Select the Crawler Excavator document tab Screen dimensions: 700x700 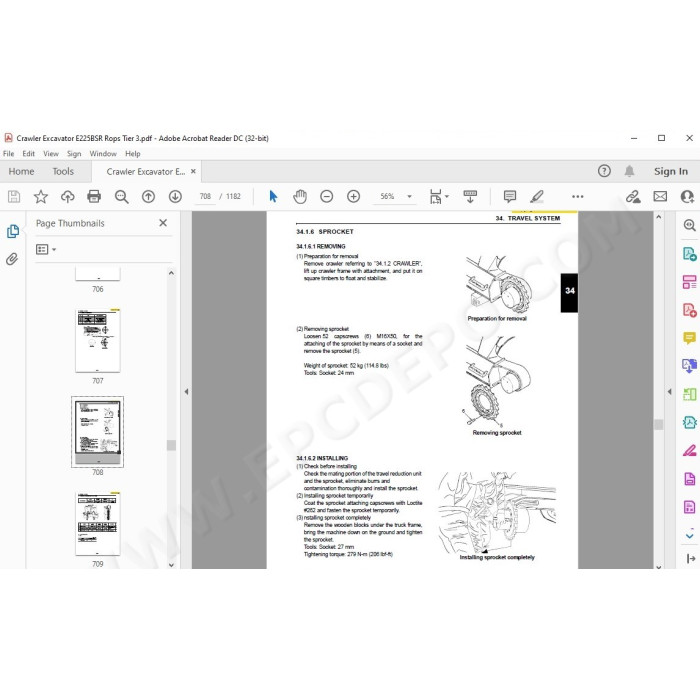pyautogui.click(x=146, y=171)
